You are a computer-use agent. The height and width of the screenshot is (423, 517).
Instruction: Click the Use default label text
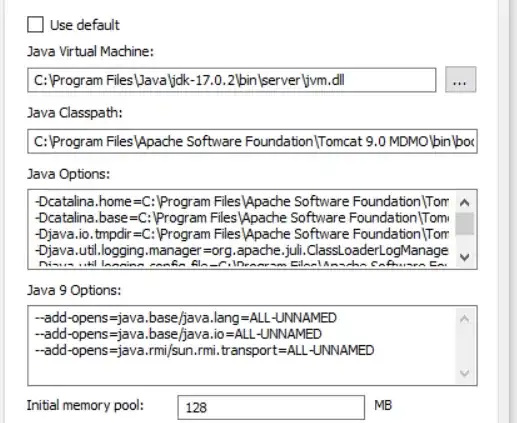(85, 25)
